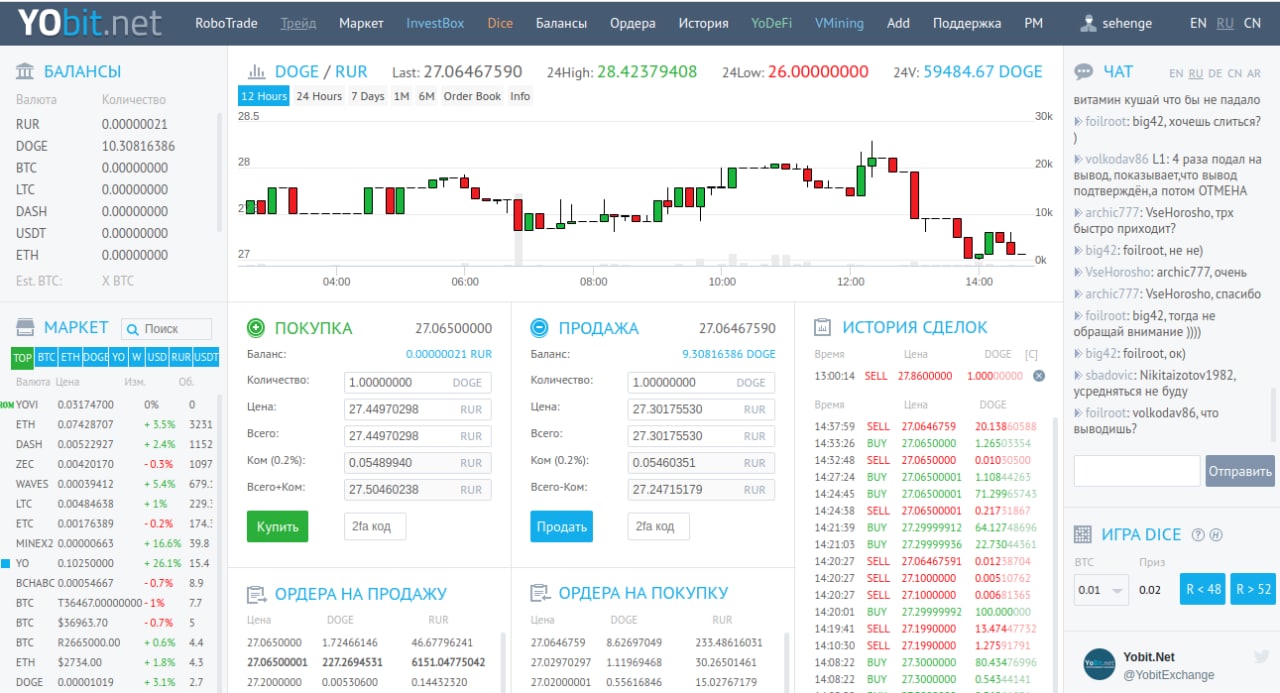This screenshot has height=693, width=1280.
Task: Select the 24 Hours chart range
Action: point(319,96)
